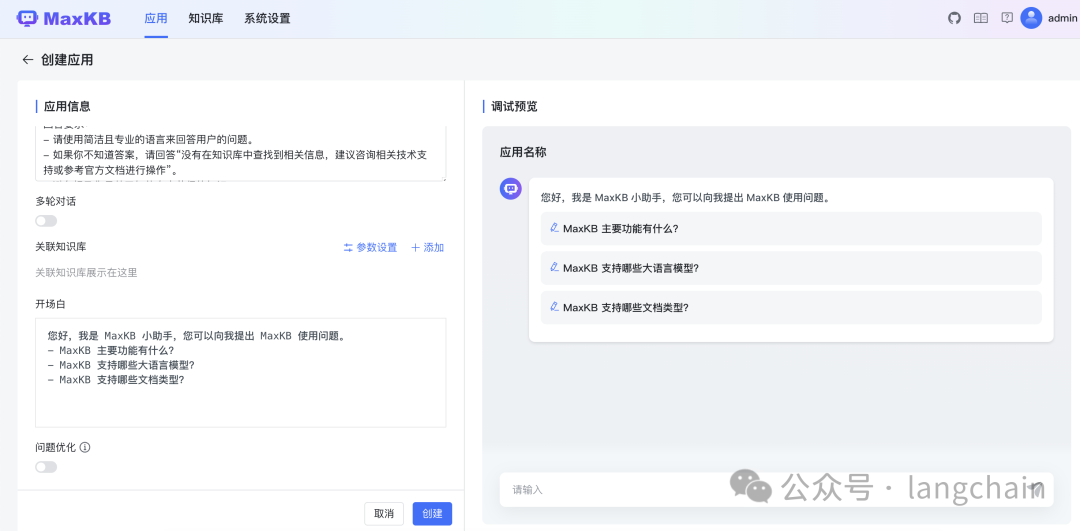Image resolution: width=1080 pixels, height=531 pixels.
Task: Open the GitHub repository icon
Action: (x=954, y=19)
